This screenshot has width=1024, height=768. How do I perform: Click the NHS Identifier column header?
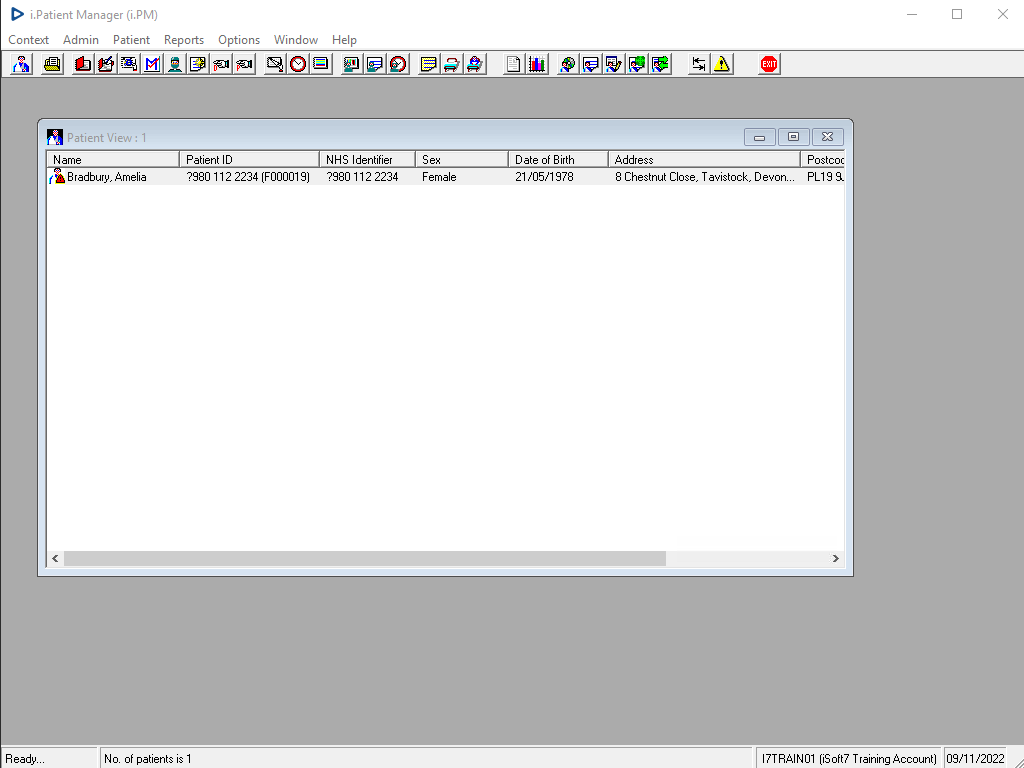[x=368, y=159]
